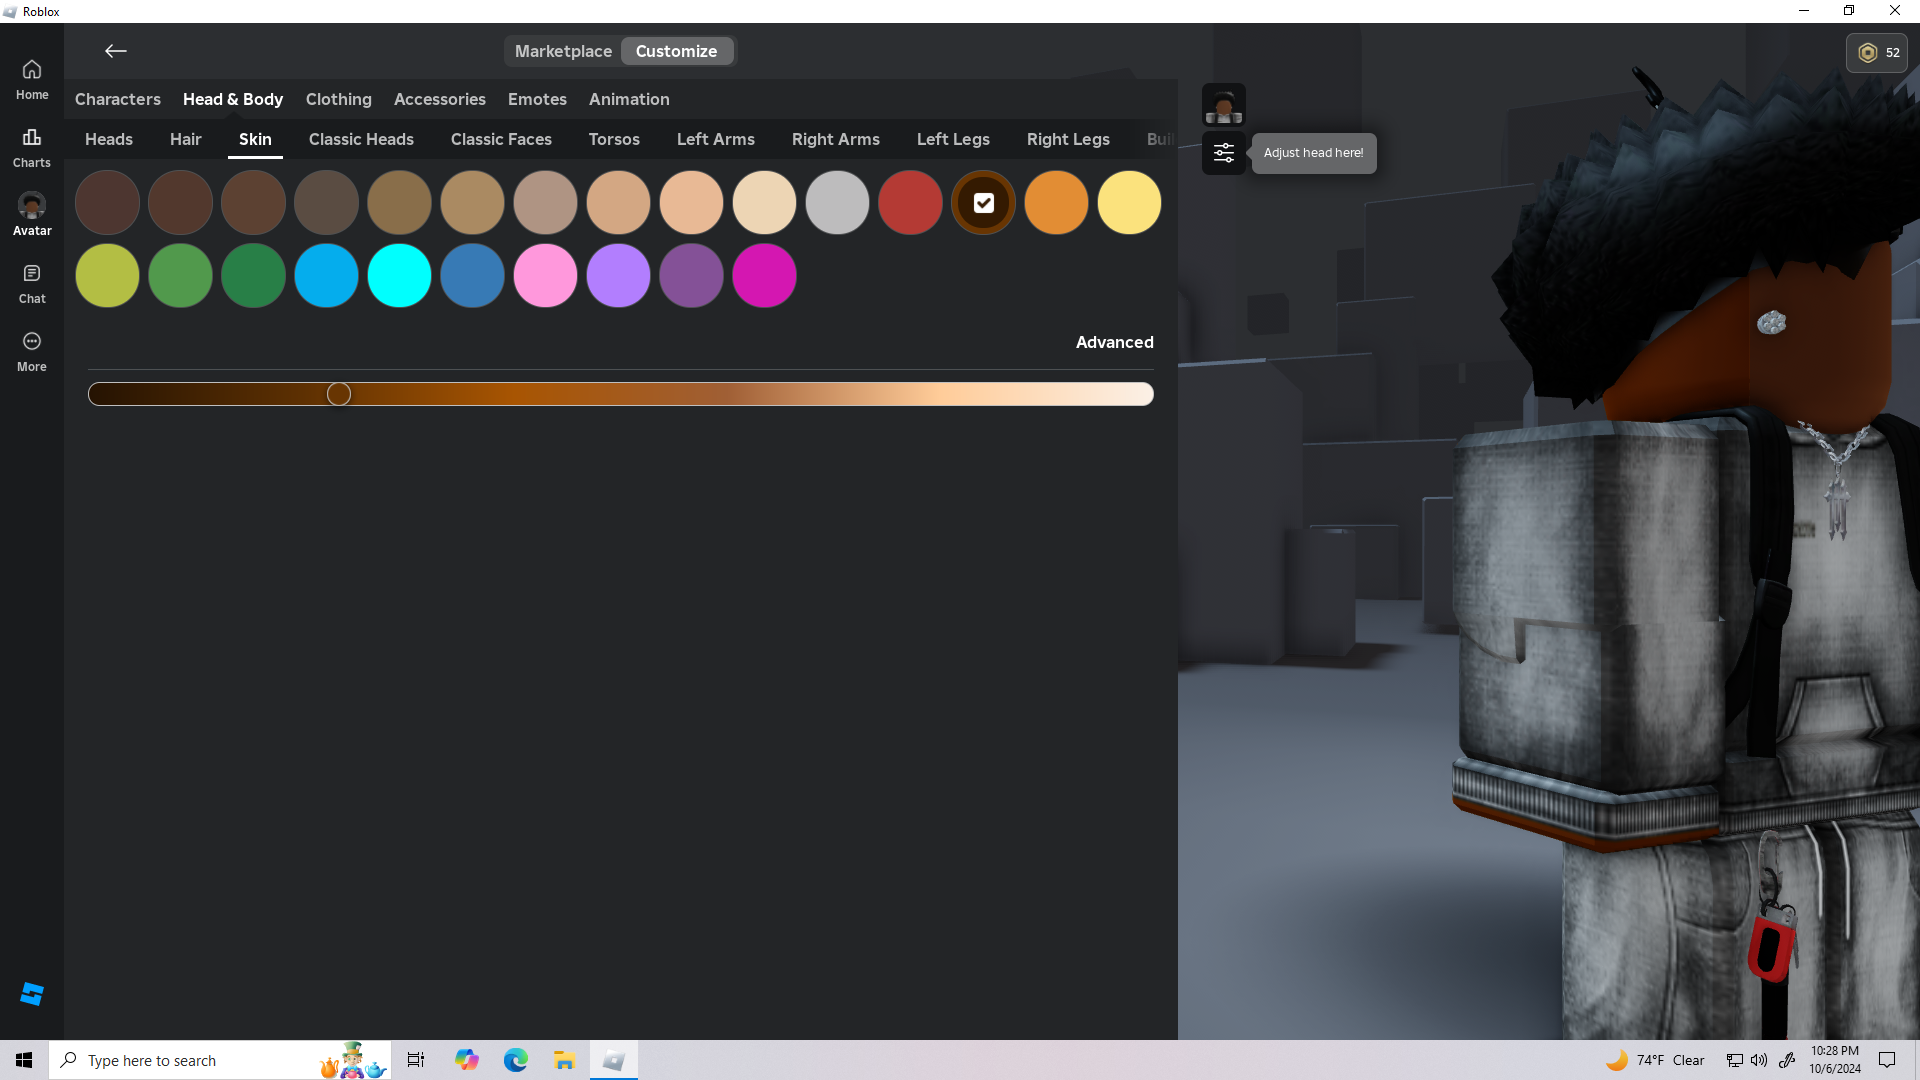Open Microsoft Edge from the taskbar

pyautogui.click(x=515, y=1060)
